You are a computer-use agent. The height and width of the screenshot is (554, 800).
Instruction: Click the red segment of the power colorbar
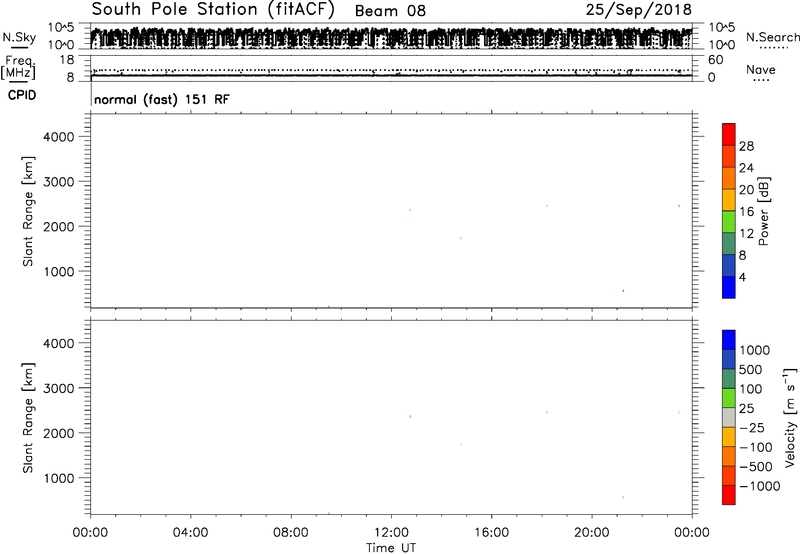729,135
